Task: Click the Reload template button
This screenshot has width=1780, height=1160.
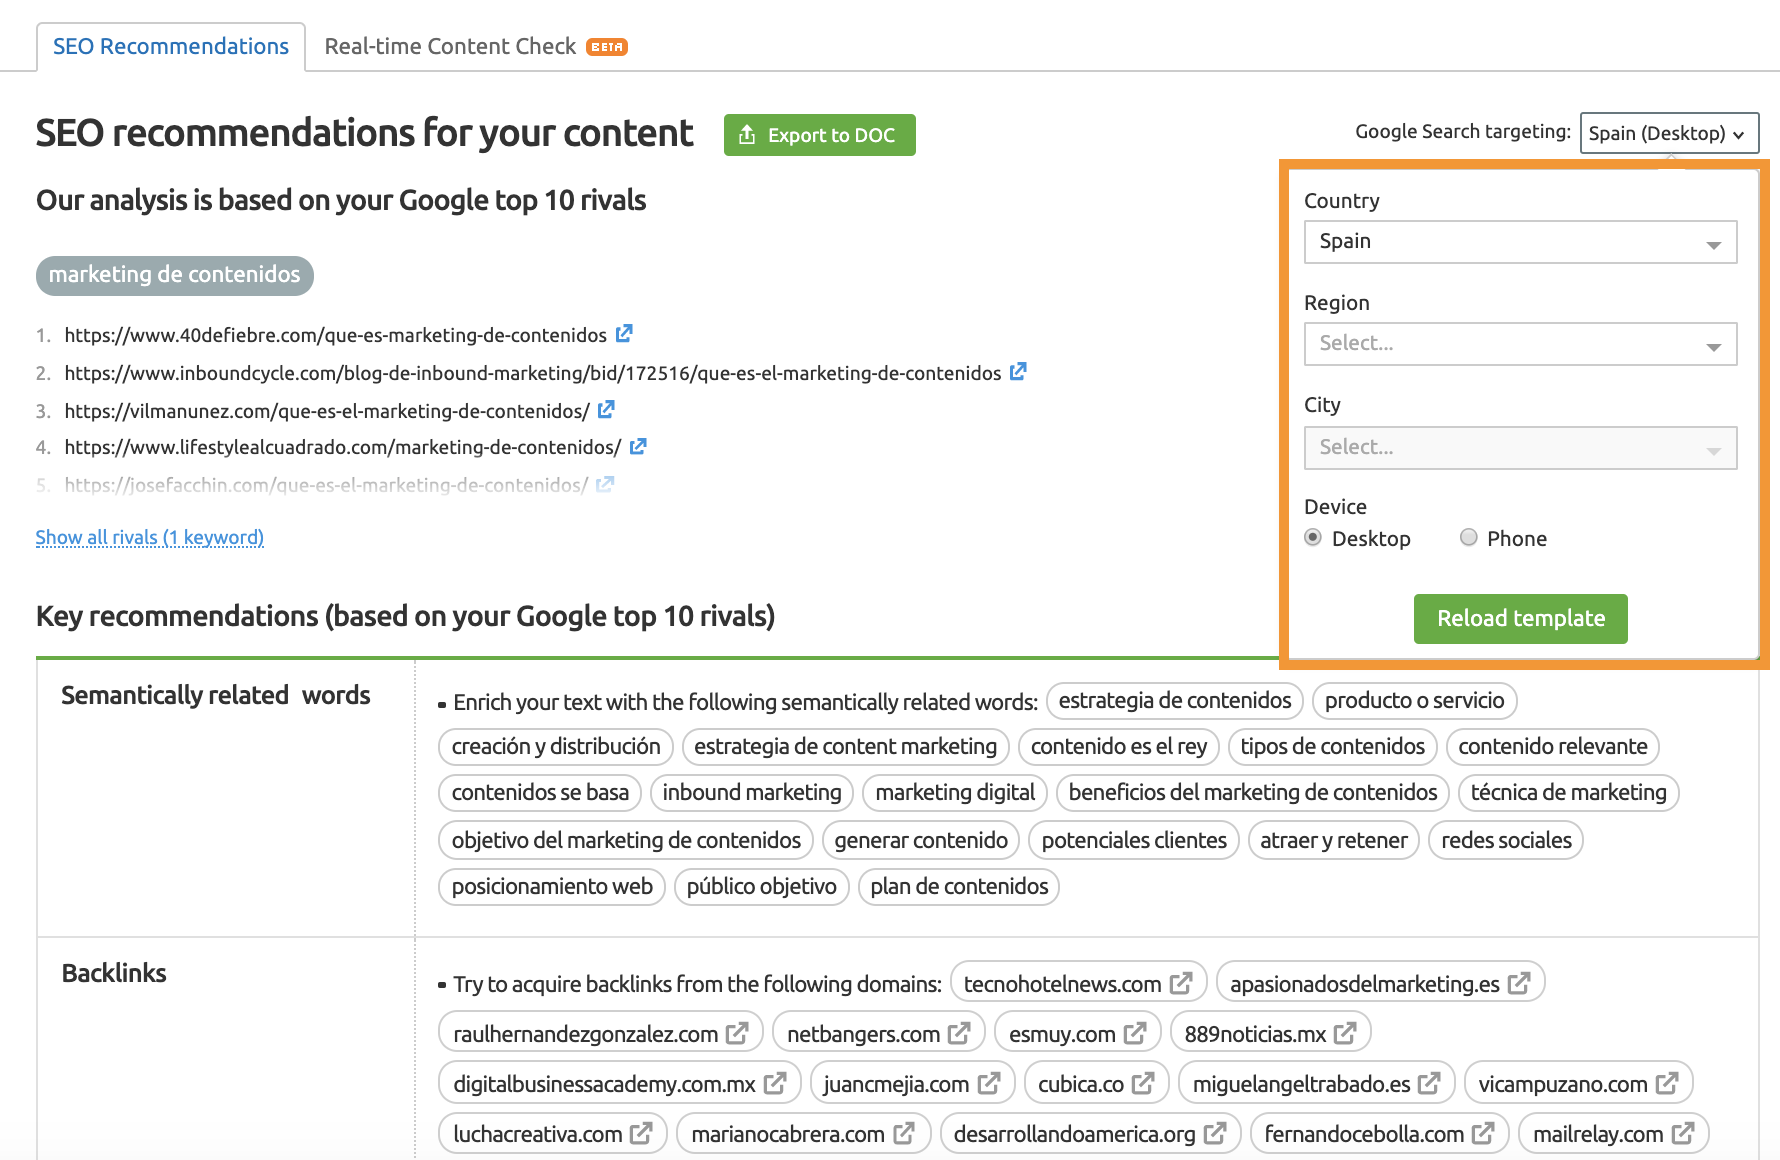Action: [x=1520, y=619]
